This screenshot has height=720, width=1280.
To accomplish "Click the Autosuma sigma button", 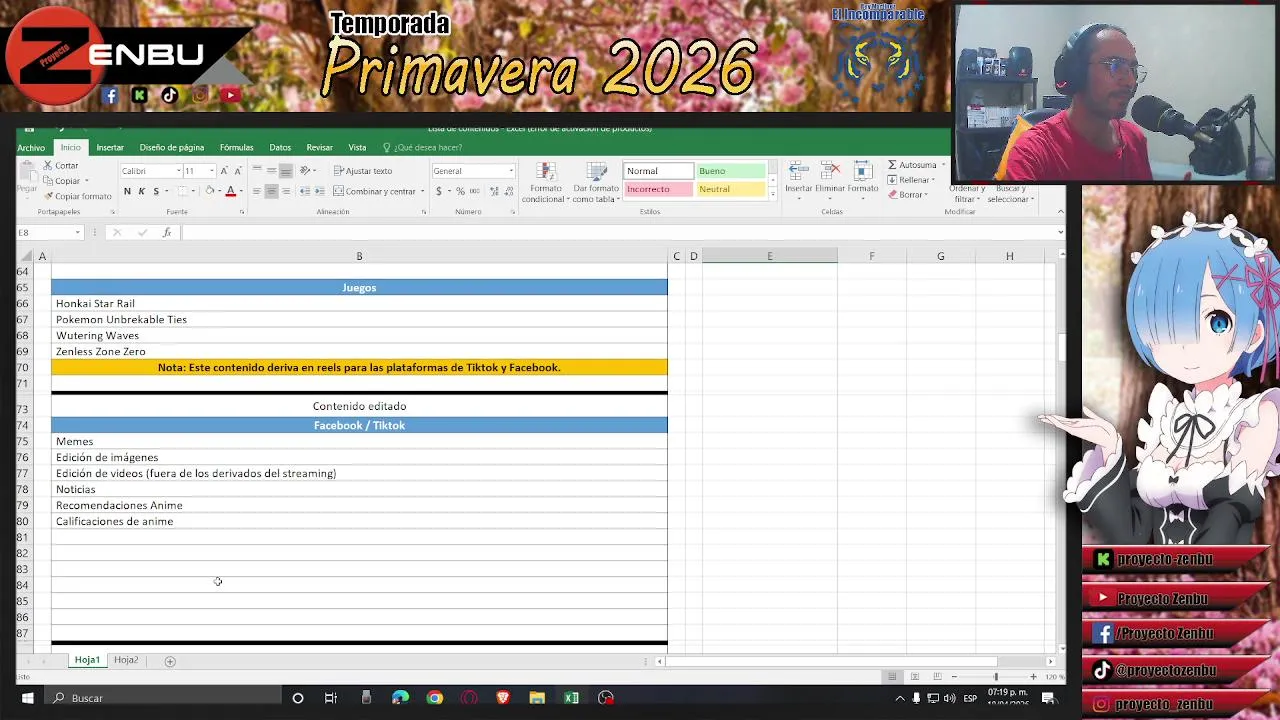I will tap(913, 165).
